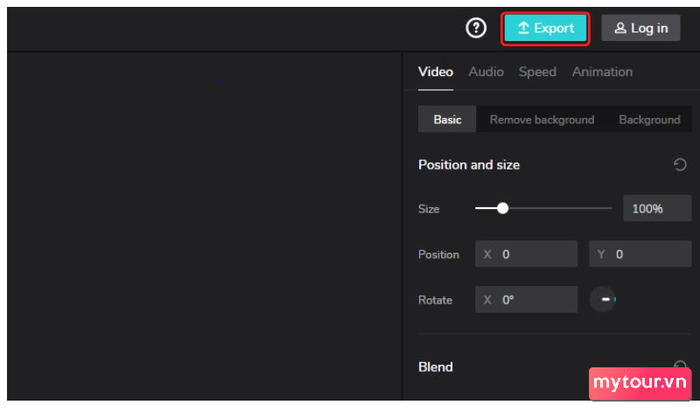Image resolution: width=700 pixels, height=411 pixels.
Task: Click the Blend reset icon
Action: pos(680,364)
